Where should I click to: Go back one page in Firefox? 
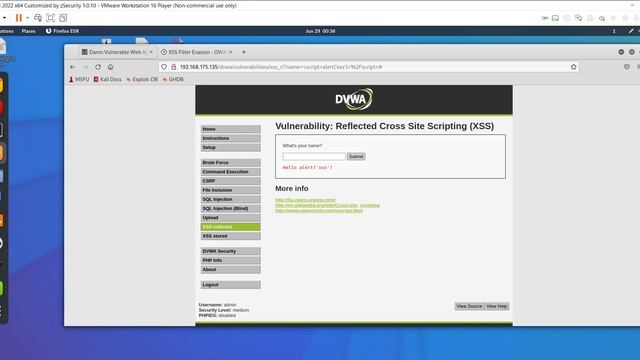pyautogui.click(x=73, y=67)
